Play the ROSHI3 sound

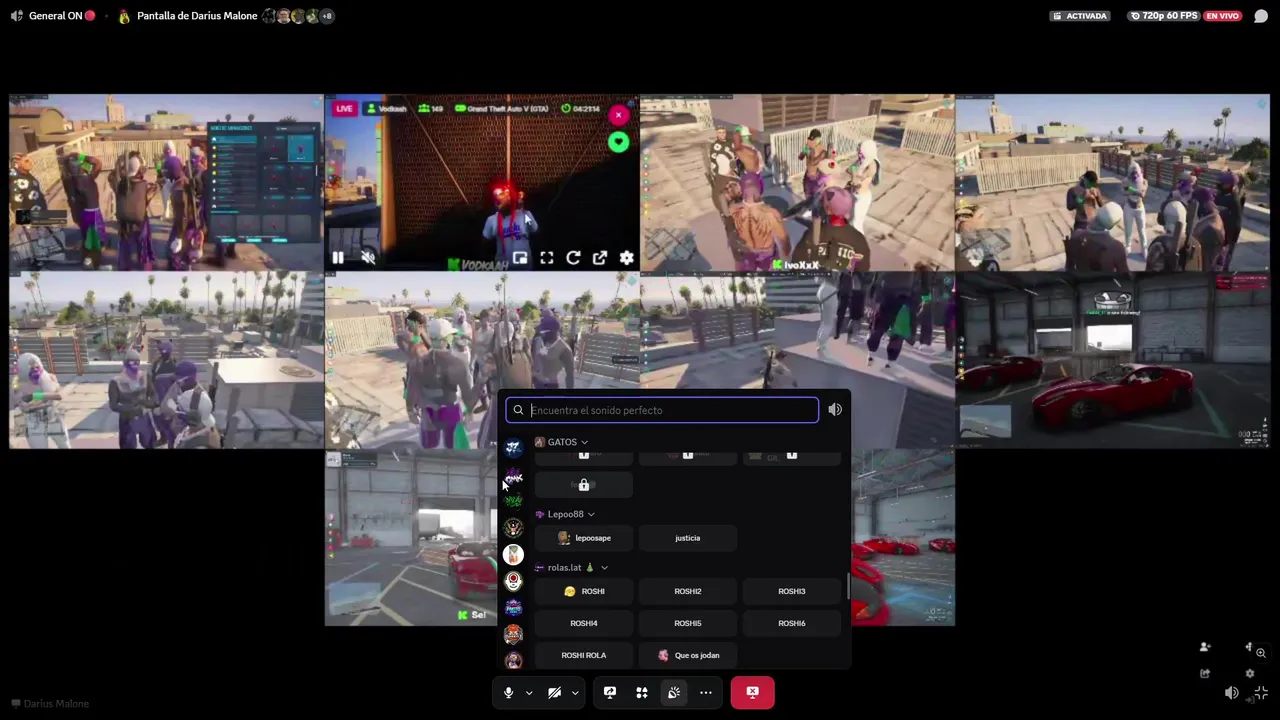(792, 591)
